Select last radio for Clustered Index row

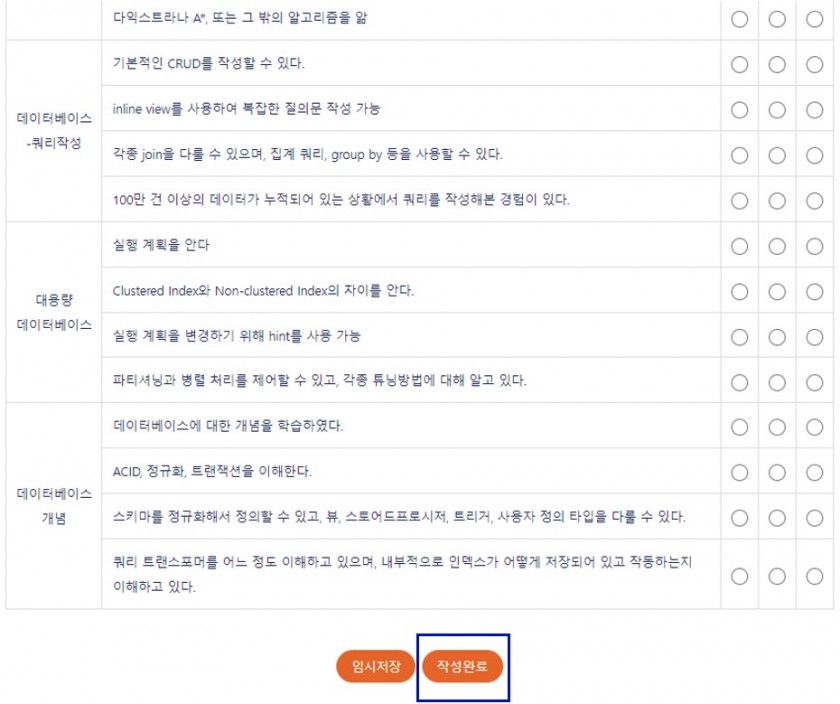814,292
